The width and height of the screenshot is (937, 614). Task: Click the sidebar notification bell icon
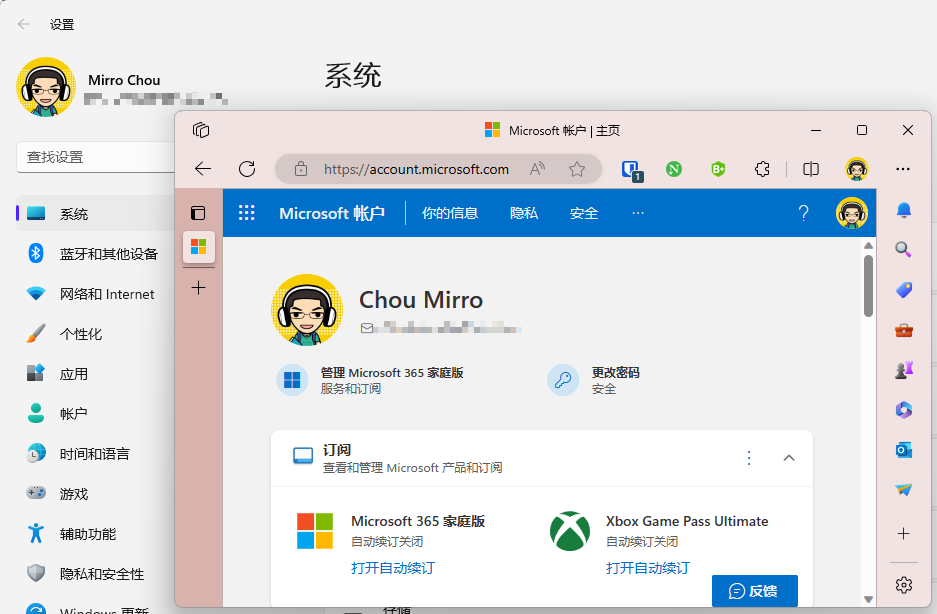click(904, 210)
